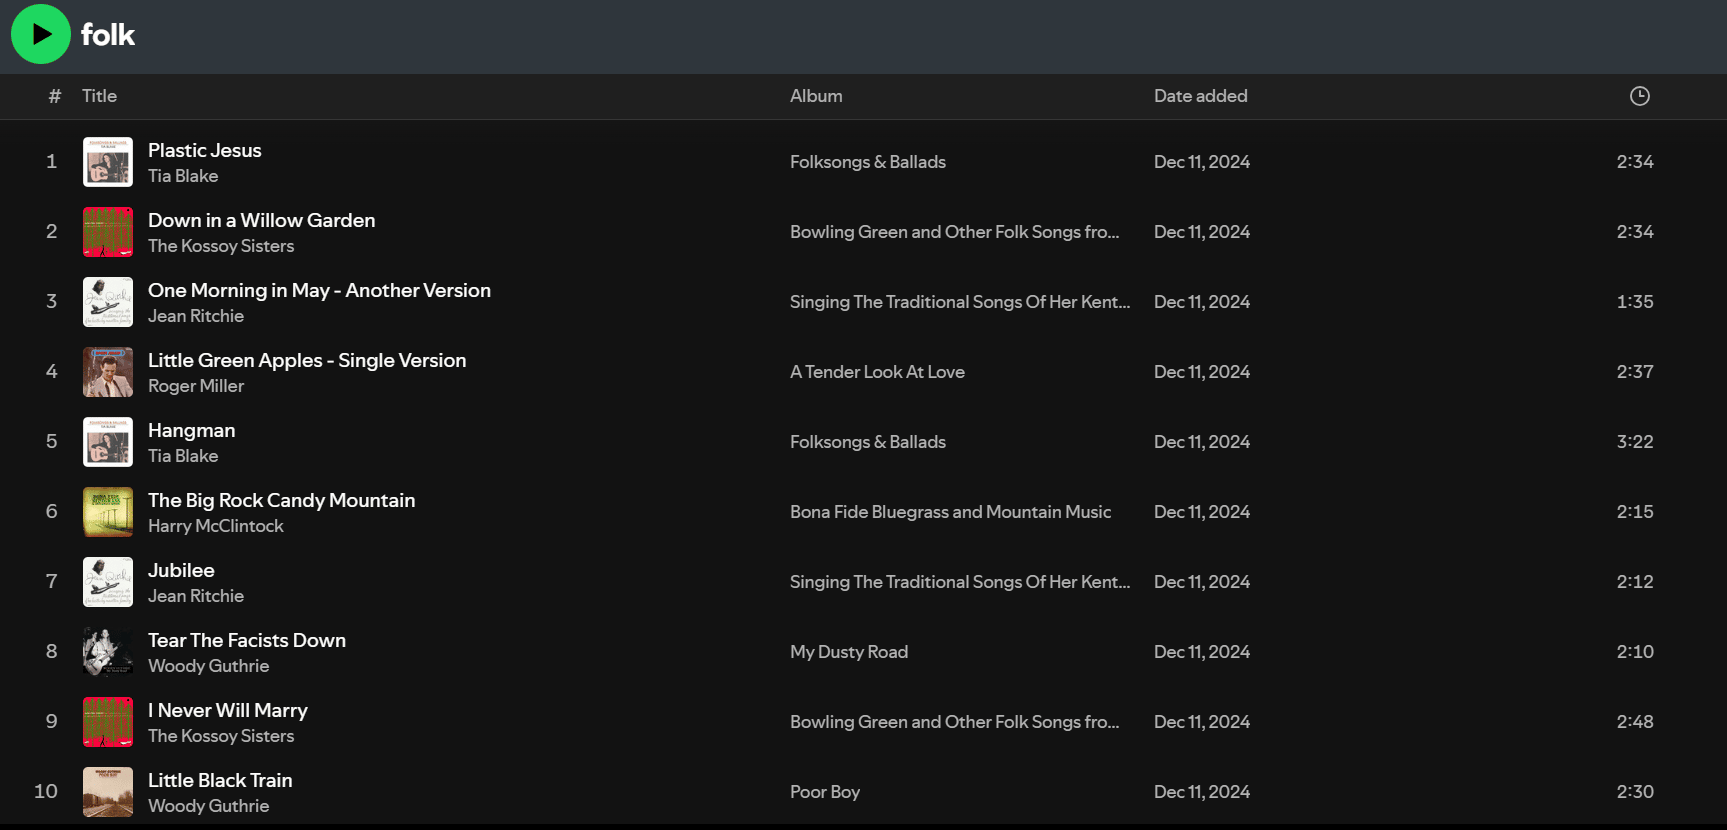Click the 1:35 duration of One Morning in May
Viewport: 1727px width, 830px height.
(x=1635, y=302)
